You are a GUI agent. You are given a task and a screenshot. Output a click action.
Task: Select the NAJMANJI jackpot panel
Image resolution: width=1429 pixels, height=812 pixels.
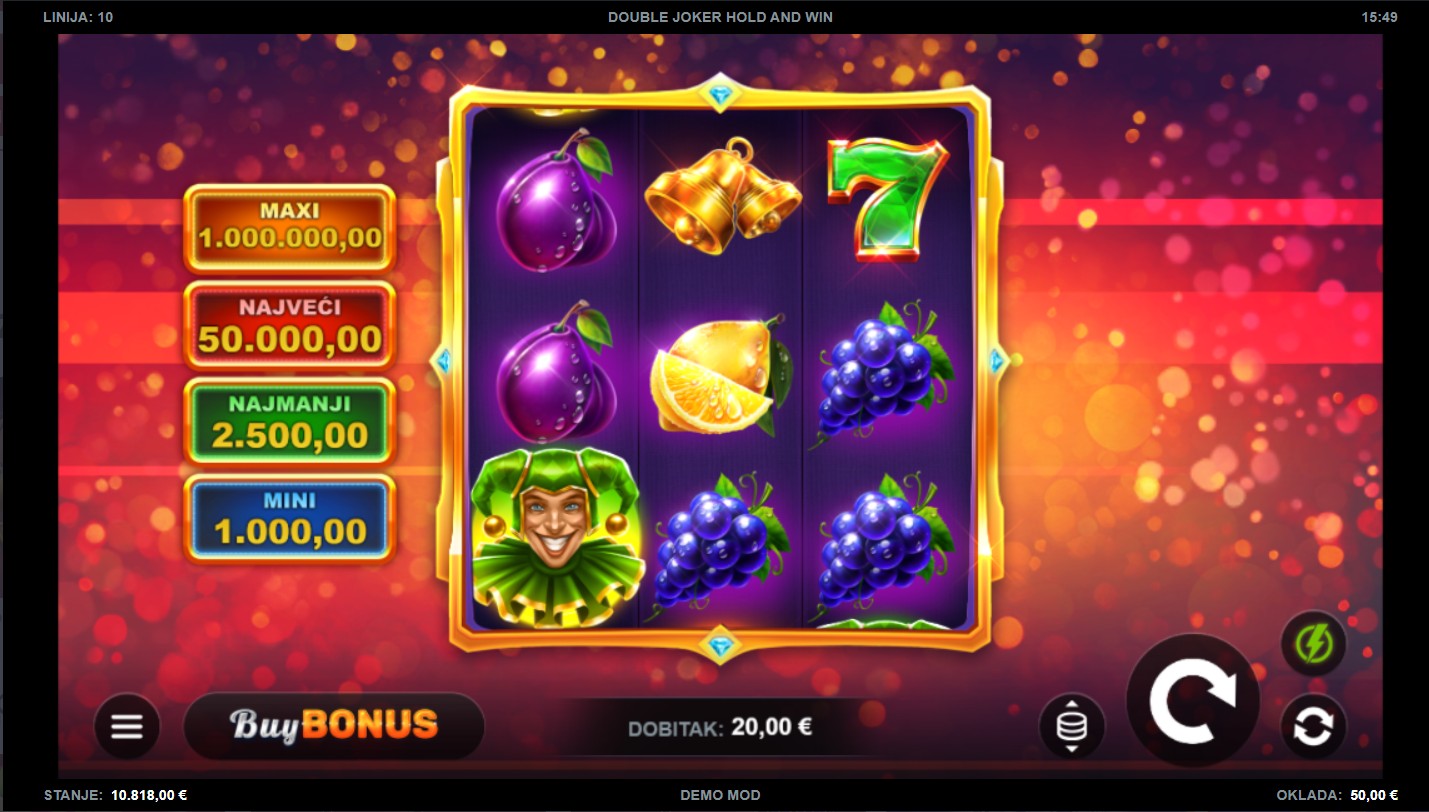coord(290,421)
